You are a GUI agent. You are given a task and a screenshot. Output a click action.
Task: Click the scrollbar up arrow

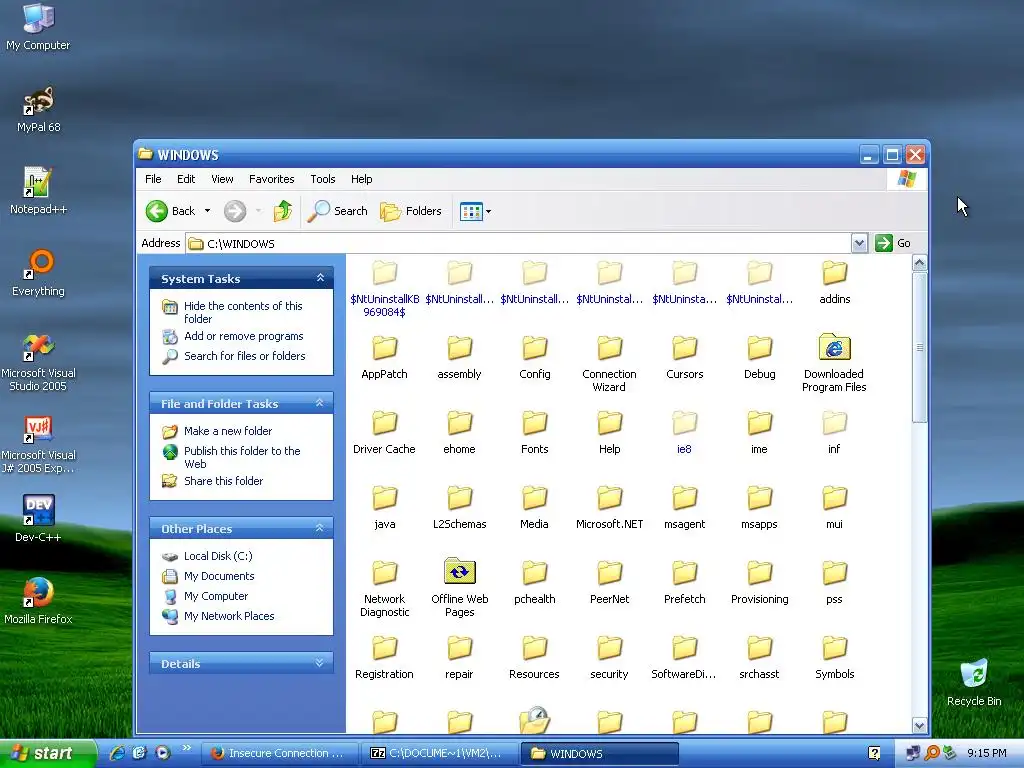[920, 263]
